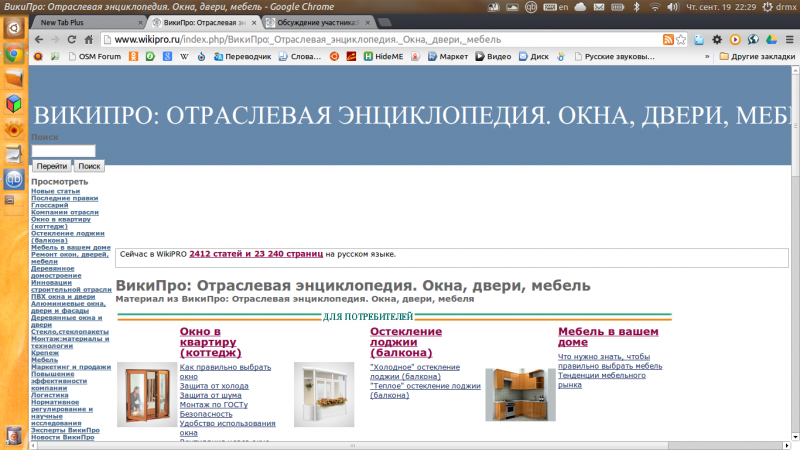The image size is (800, 450).
Task: Switch to Обсуждение участника tab
Action: [x=317, y=22]
